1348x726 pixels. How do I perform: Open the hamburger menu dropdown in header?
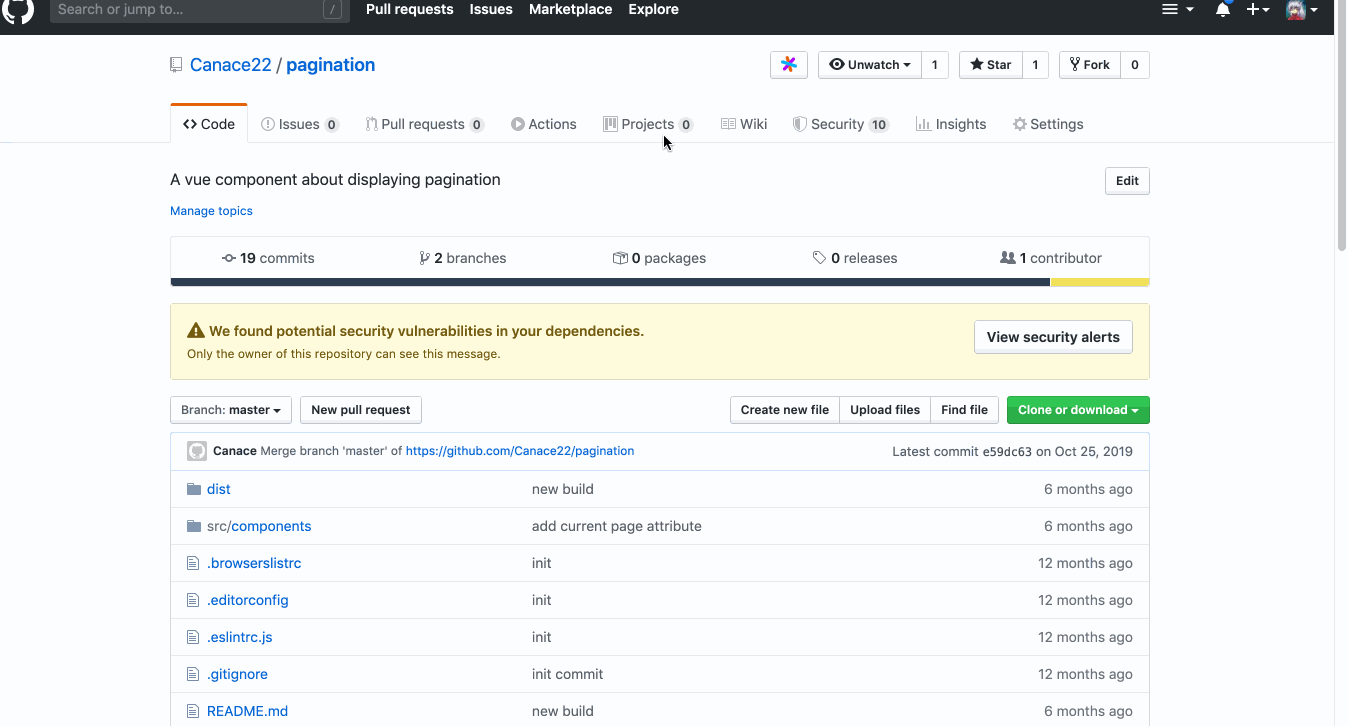click(1177, 9)
